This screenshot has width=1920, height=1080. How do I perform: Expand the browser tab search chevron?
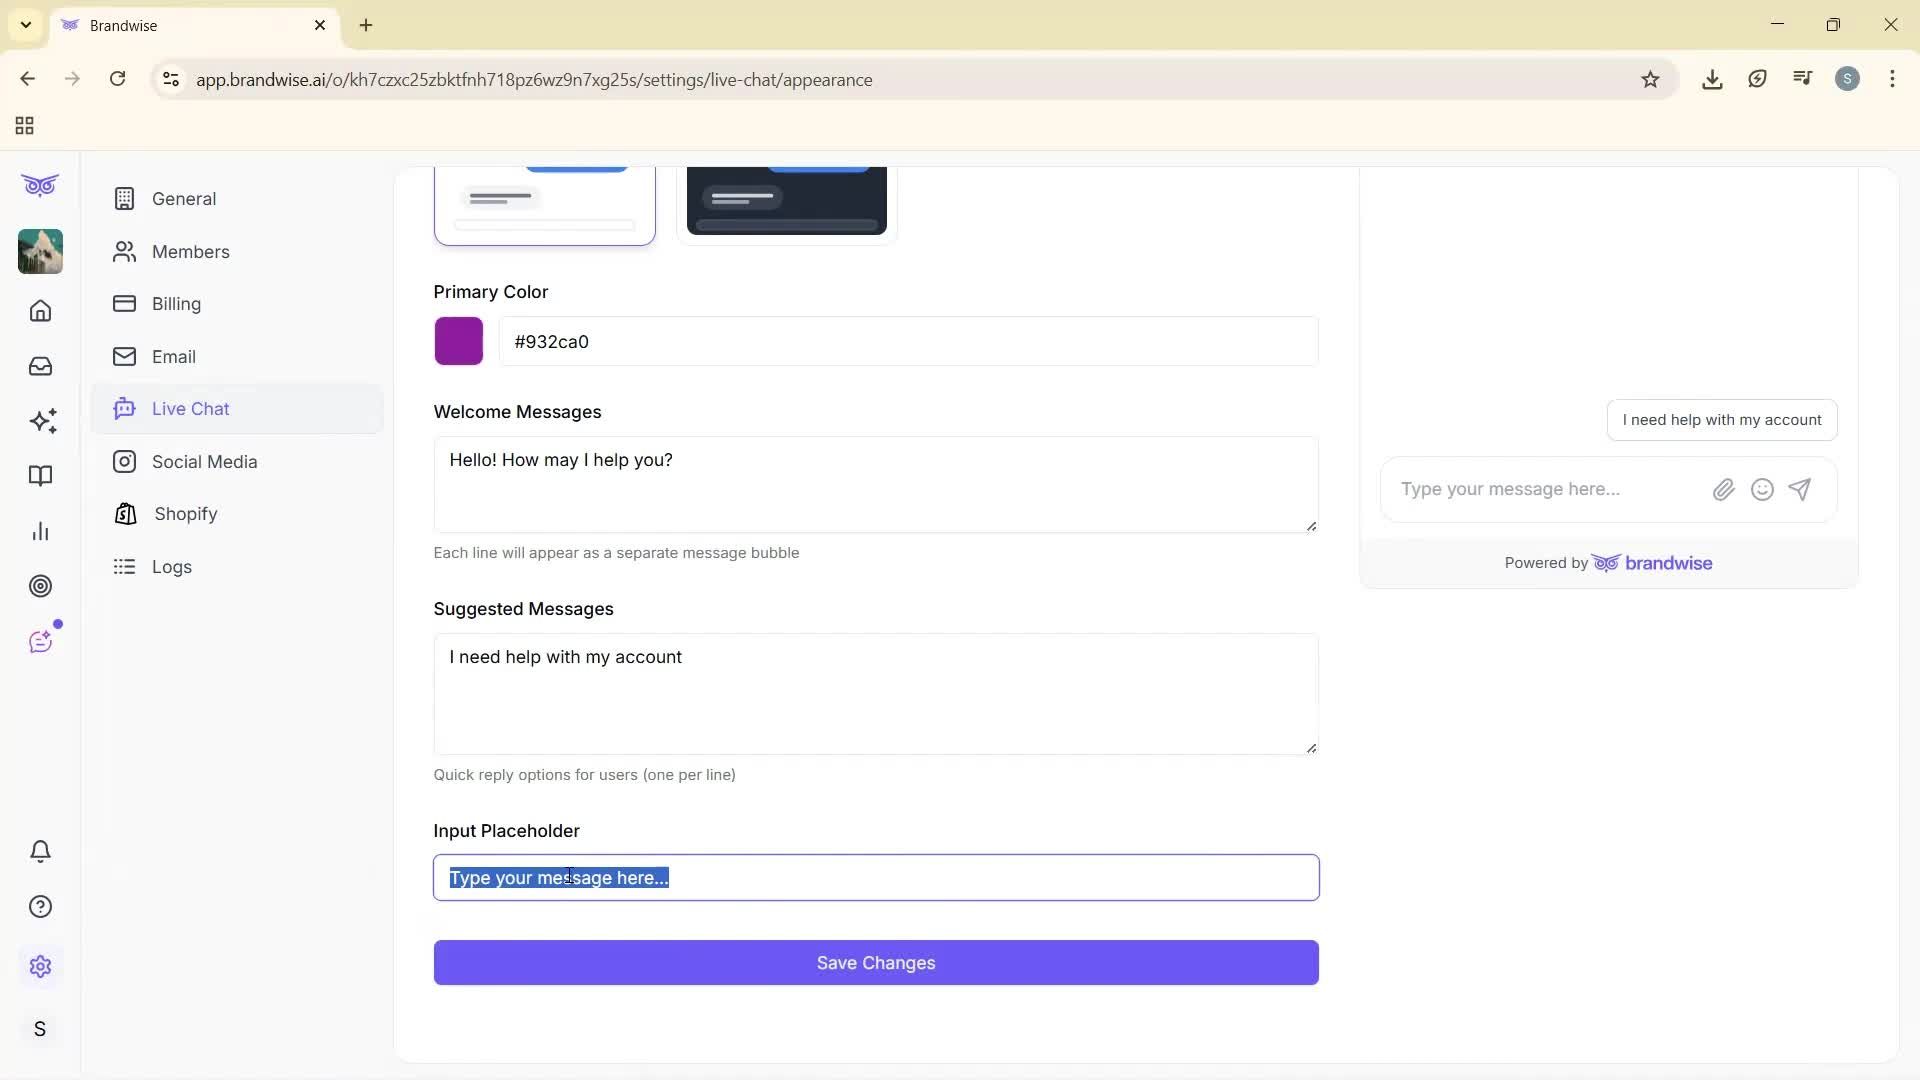(25, 25)
